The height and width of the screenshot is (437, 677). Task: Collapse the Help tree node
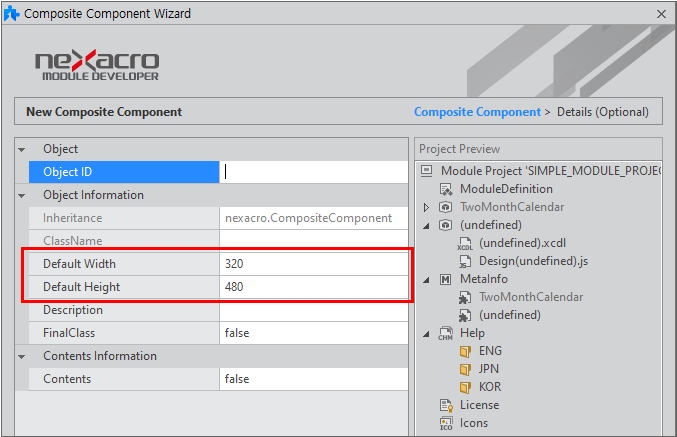(427, 333)
